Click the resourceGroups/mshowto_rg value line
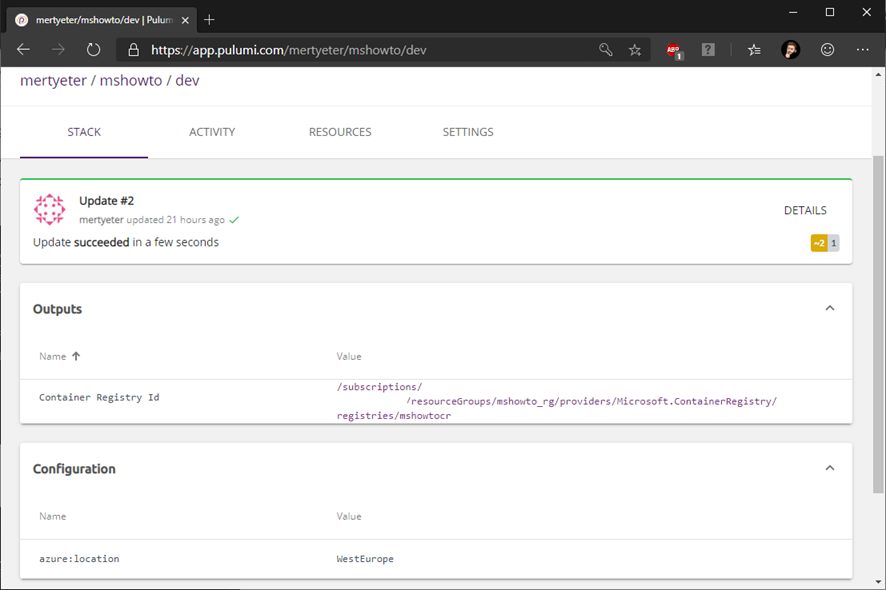The height and width of the screenshot is (590, 886). tap(592, 401)
